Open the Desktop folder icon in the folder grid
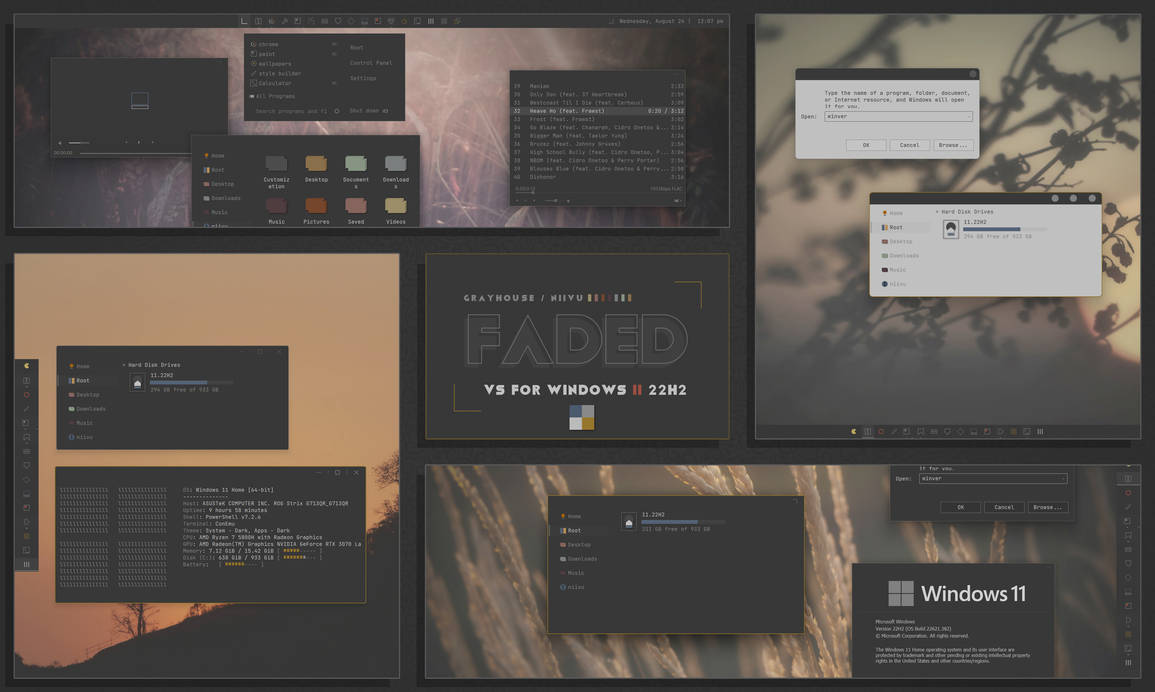Image resolution: width=1155 pixels, height=692 pixels. click(x=316, y=163)
